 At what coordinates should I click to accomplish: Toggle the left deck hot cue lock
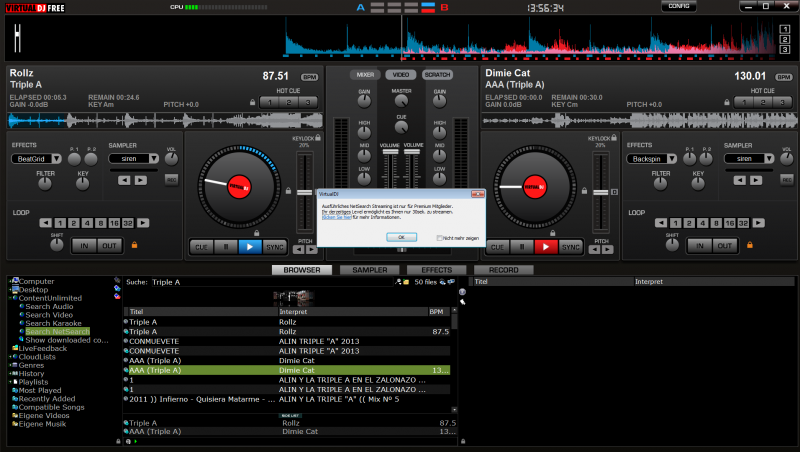pos(253,102)
